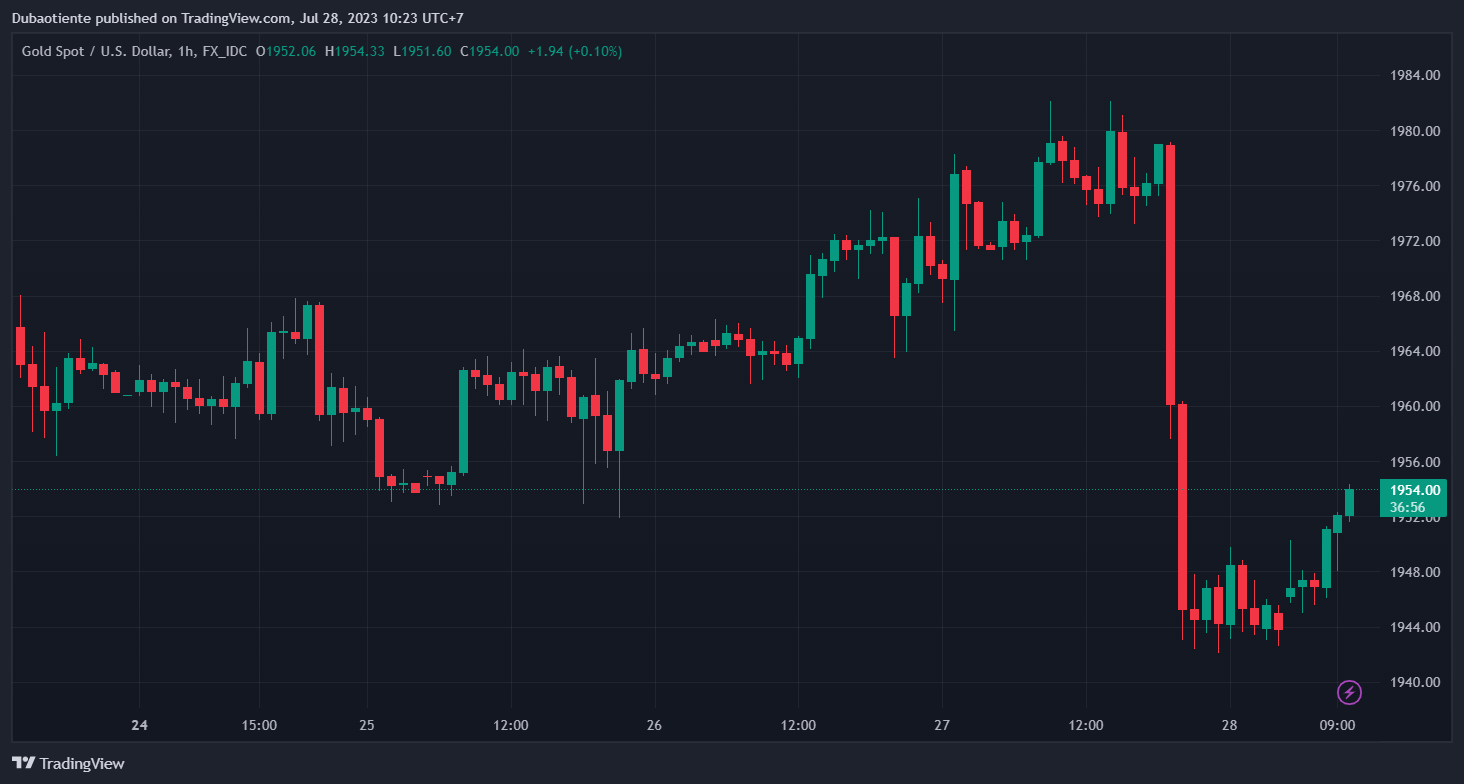This screenshot has width=1464, height=784.
Task: Click the 36:56 candle countdown timer
Action: pos(1407,507)
